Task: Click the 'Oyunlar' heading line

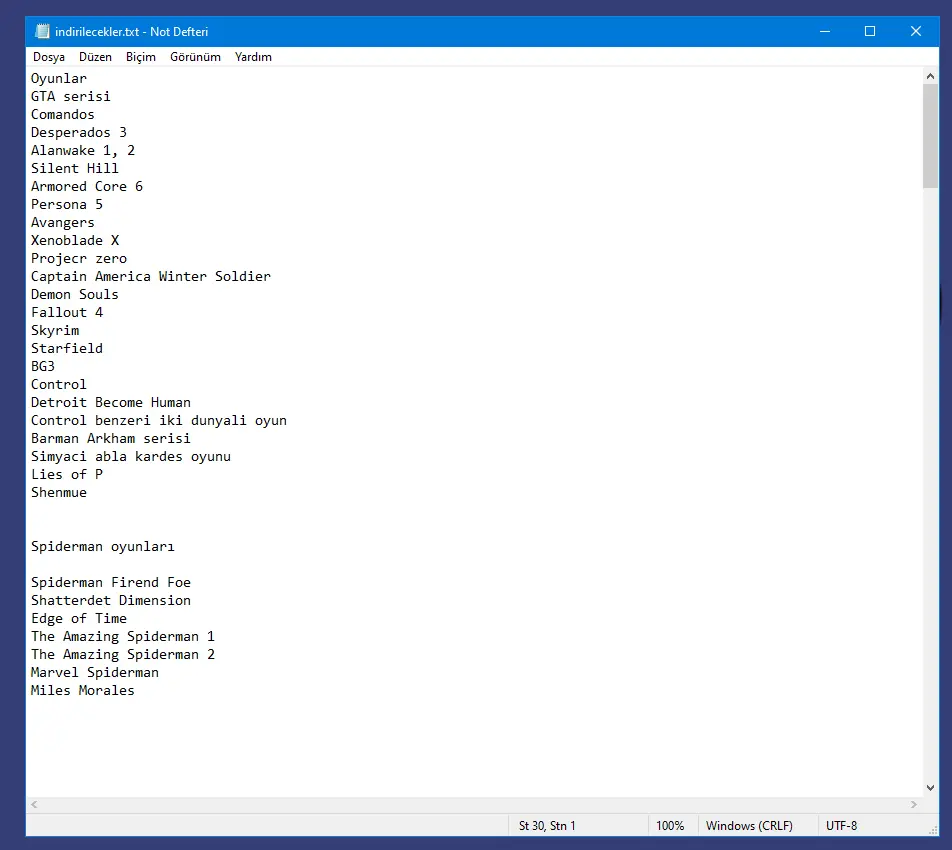Action: pyautogui.click(x=59, y=78)
